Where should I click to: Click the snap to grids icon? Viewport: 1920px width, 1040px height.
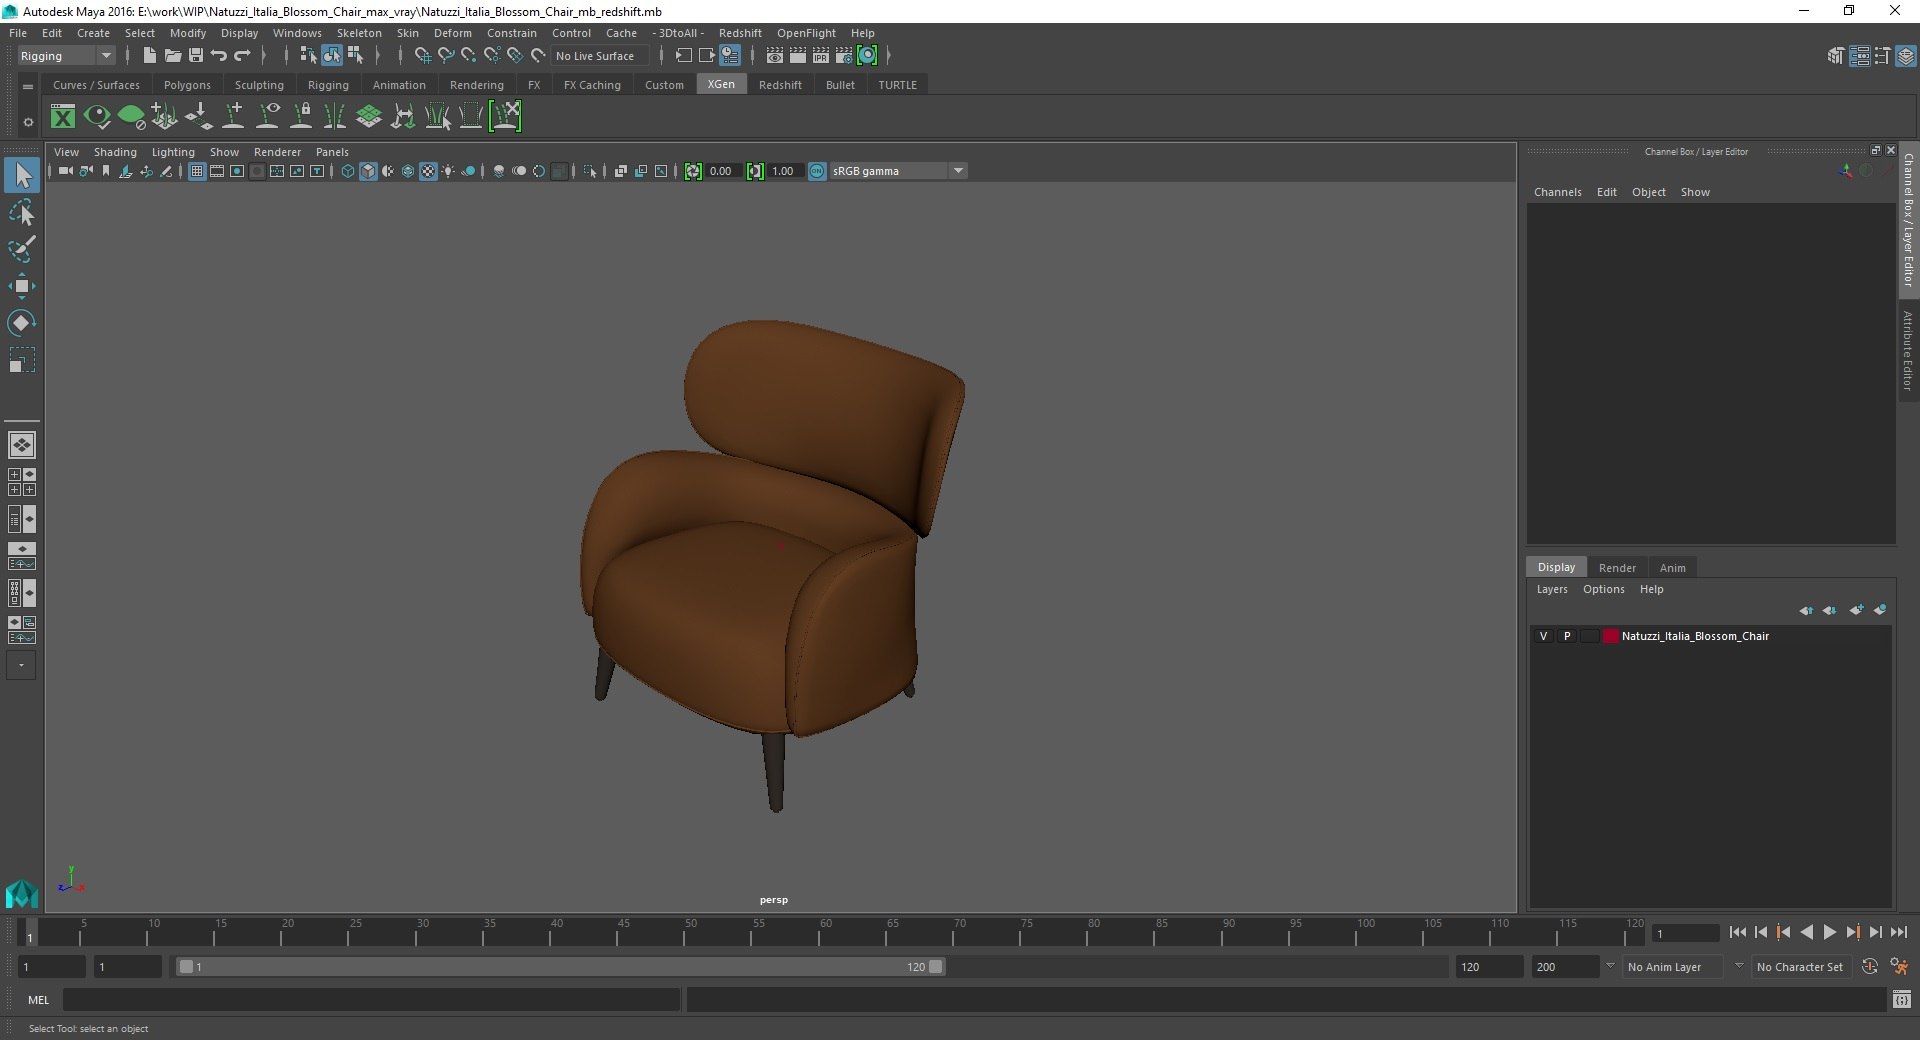tap(422, 56)
